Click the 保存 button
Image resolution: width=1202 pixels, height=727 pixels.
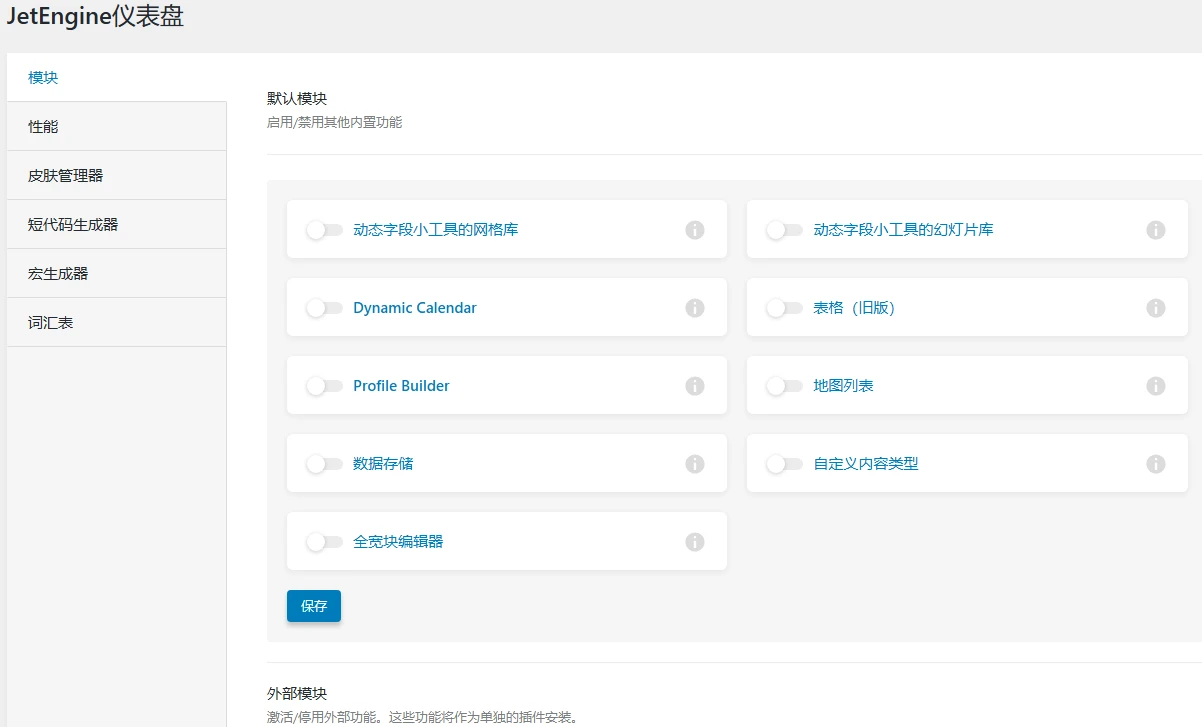pyautogui.click(x=313, y=606)
